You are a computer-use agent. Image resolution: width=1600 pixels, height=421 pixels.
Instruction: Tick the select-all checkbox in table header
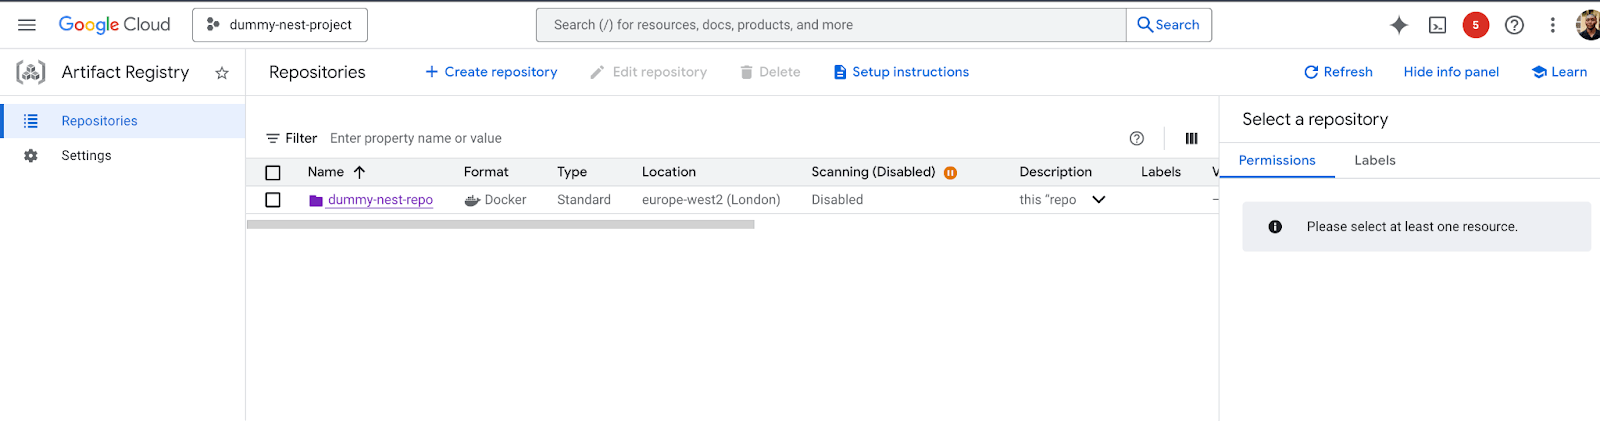coord(273,173)
